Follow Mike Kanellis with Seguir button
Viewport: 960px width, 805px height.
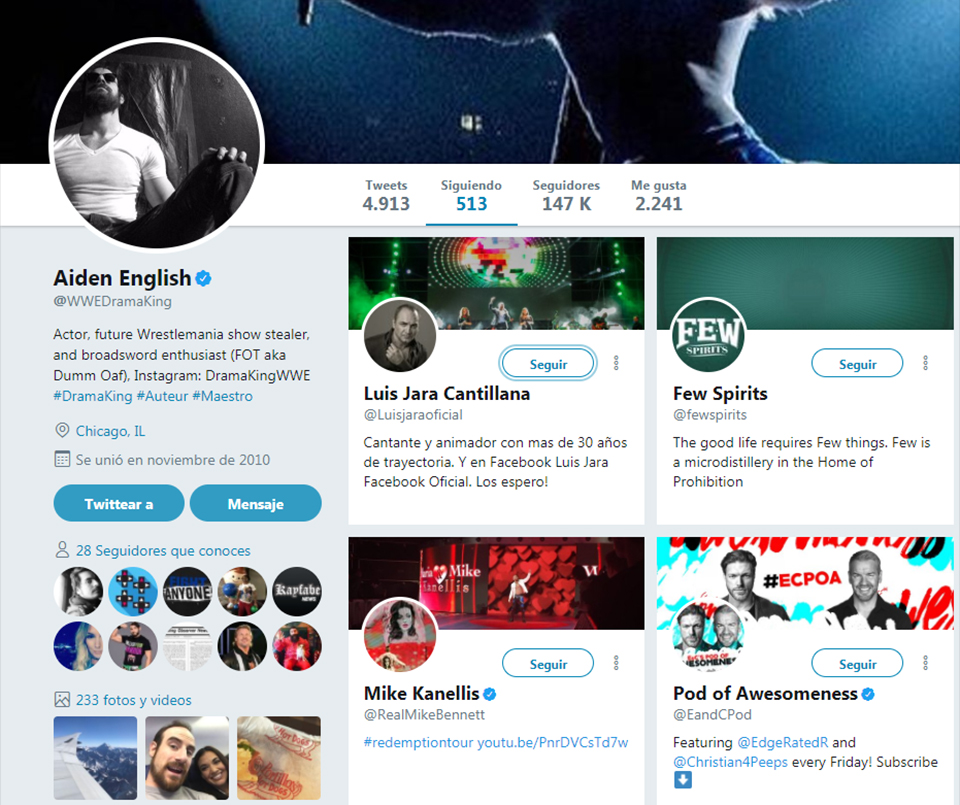pos(548,664)
